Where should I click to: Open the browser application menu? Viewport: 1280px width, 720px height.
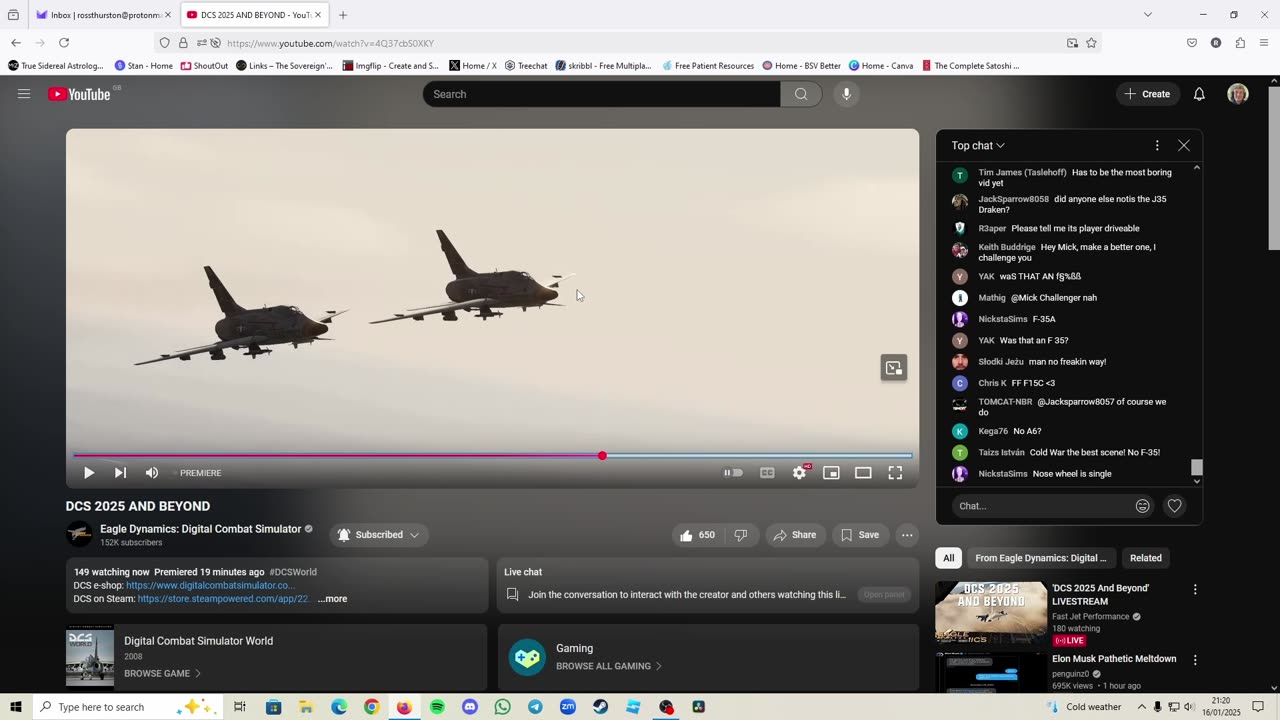pos(1264,43)
